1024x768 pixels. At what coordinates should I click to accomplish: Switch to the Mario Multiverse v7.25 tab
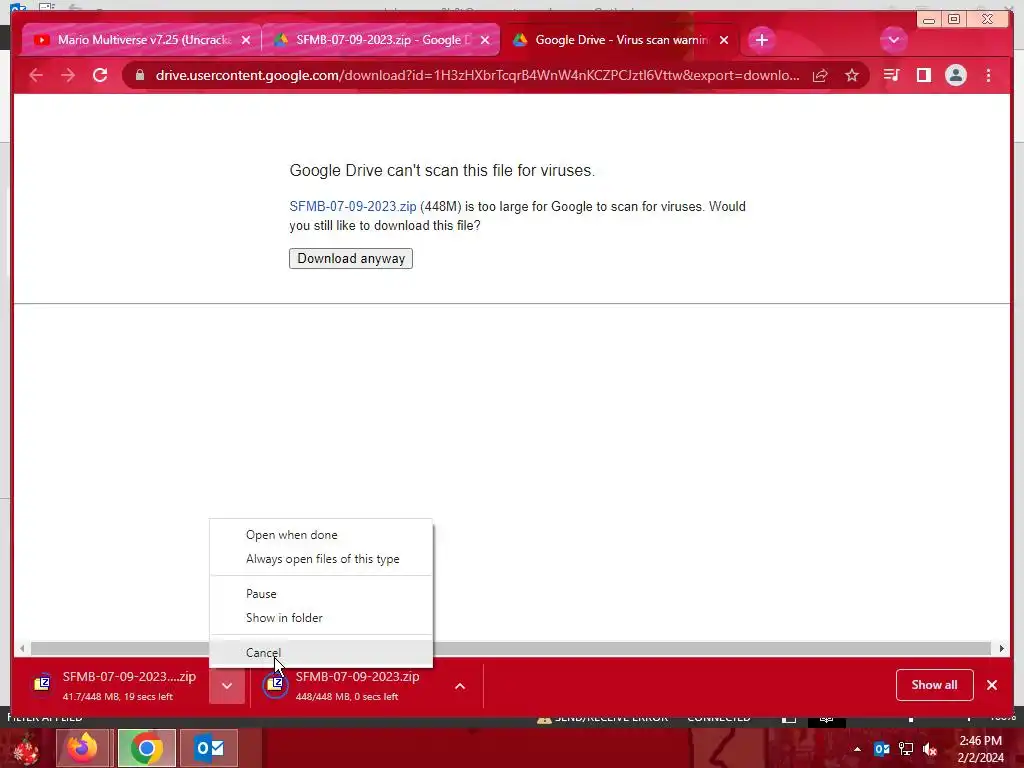click(142, 40)
